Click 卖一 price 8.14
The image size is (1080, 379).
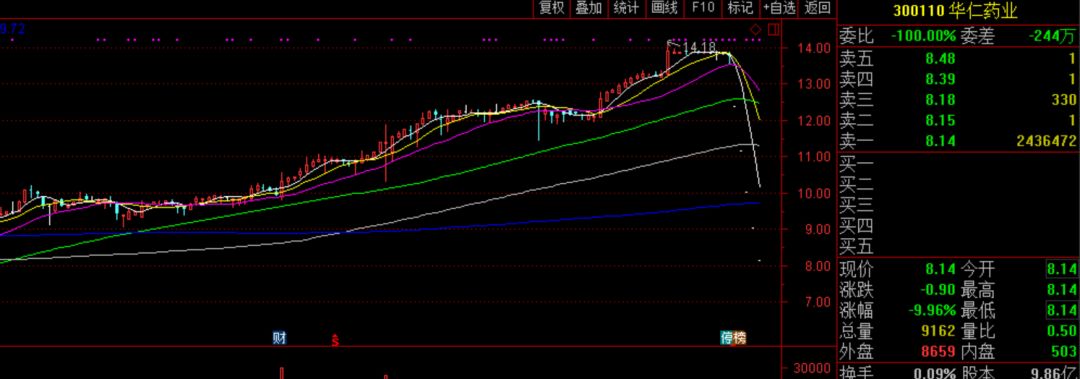coord(940,141)
